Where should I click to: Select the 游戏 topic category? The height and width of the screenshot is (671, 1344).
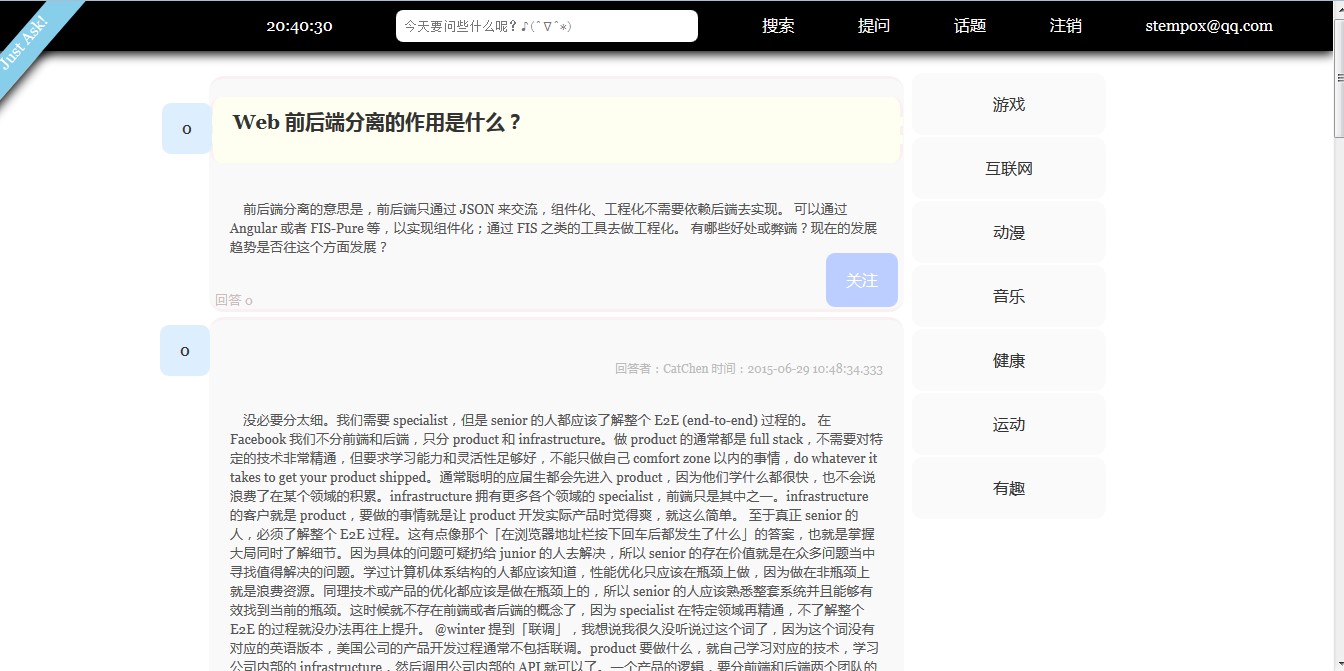[x=1009, y=104]
